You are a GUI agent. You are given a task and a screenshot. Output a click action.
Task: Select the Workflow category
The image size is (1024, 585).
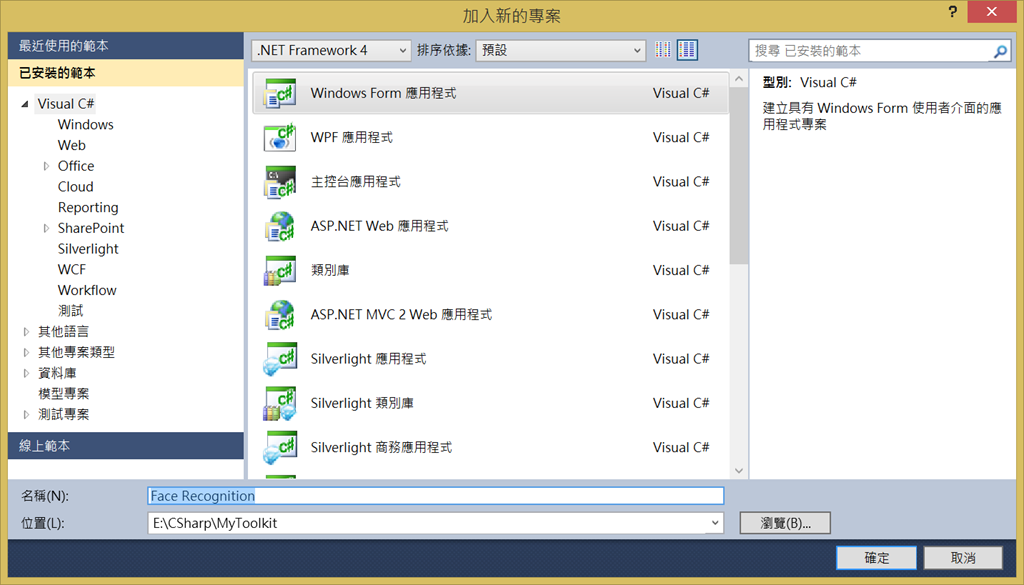tap(87, 291)
